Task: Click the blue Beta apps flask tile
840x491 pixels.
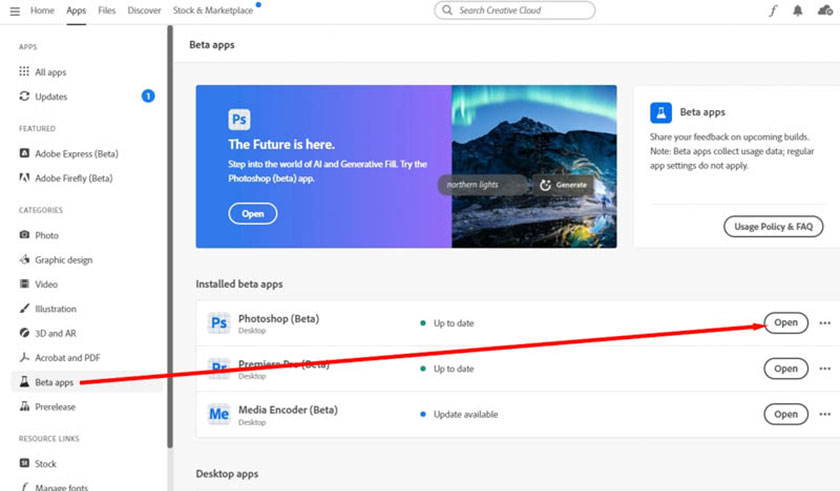Action: pos(661,112)
